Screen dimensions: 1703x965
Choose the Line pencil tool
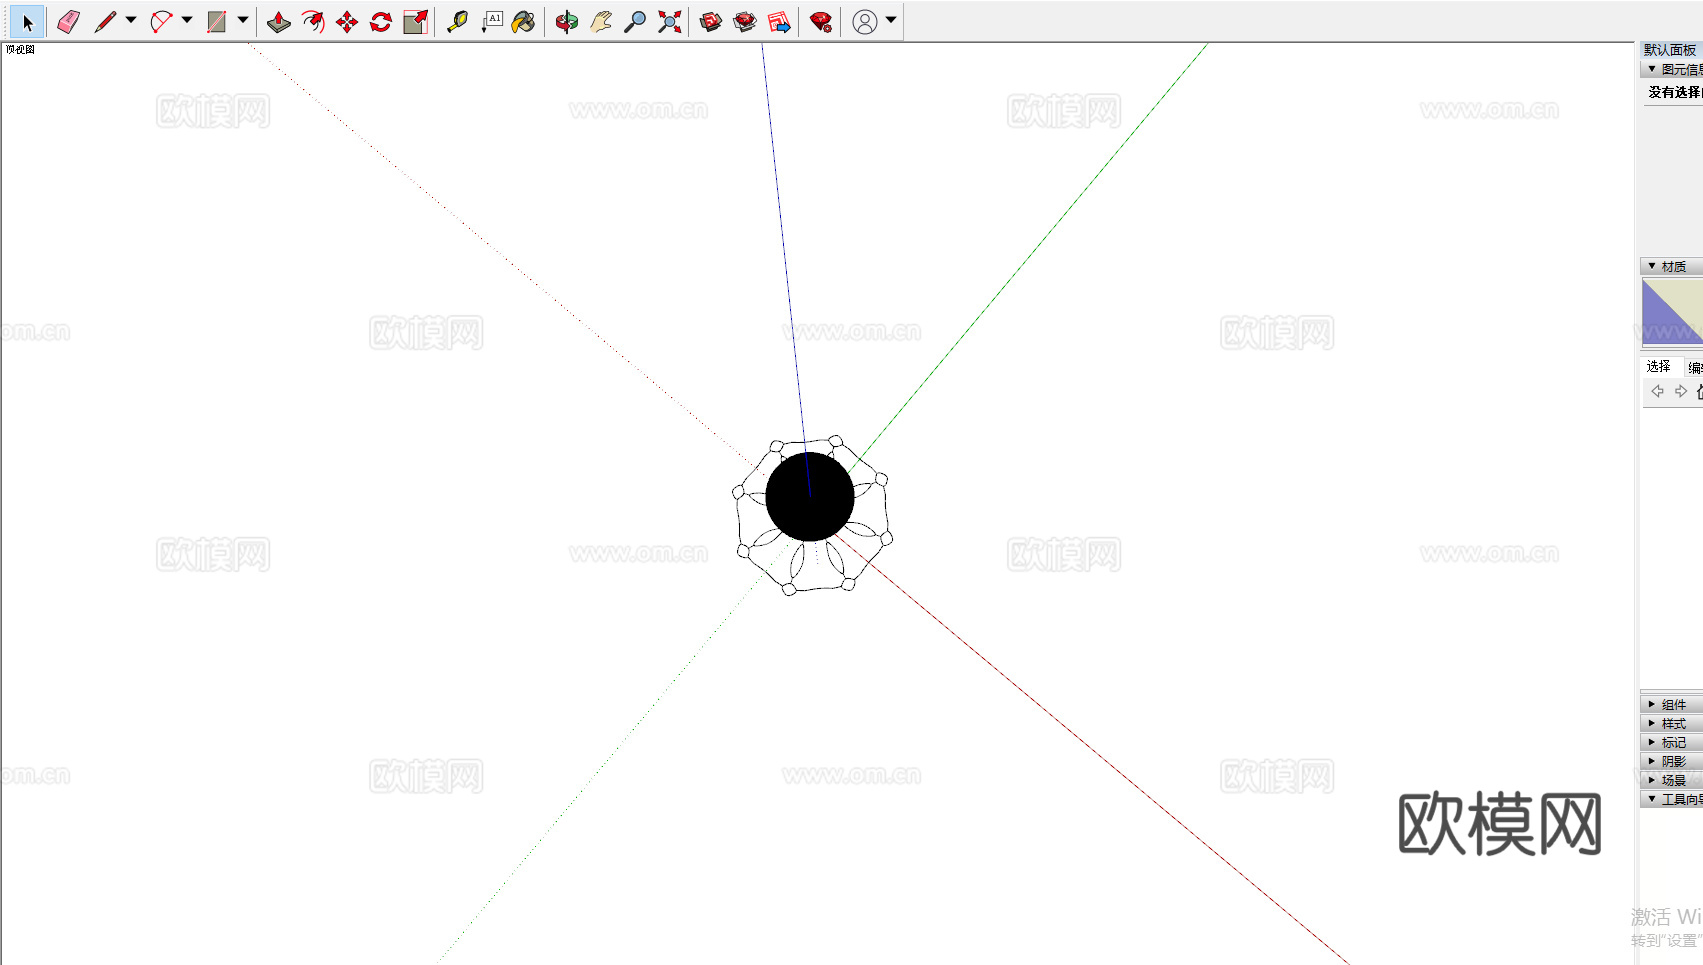point(105,22)
